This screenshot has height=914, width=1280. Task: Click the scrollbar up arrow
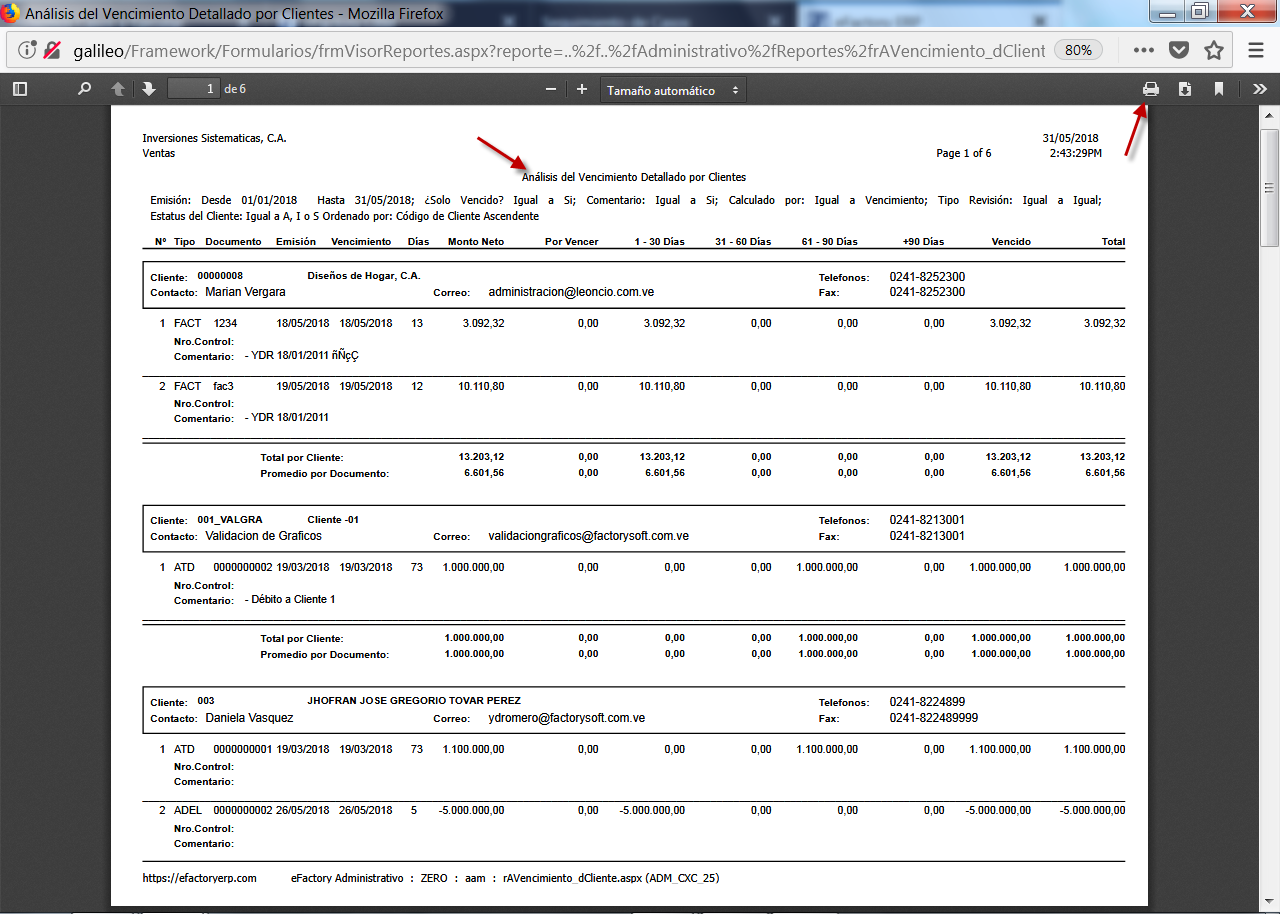point(1270,116)
